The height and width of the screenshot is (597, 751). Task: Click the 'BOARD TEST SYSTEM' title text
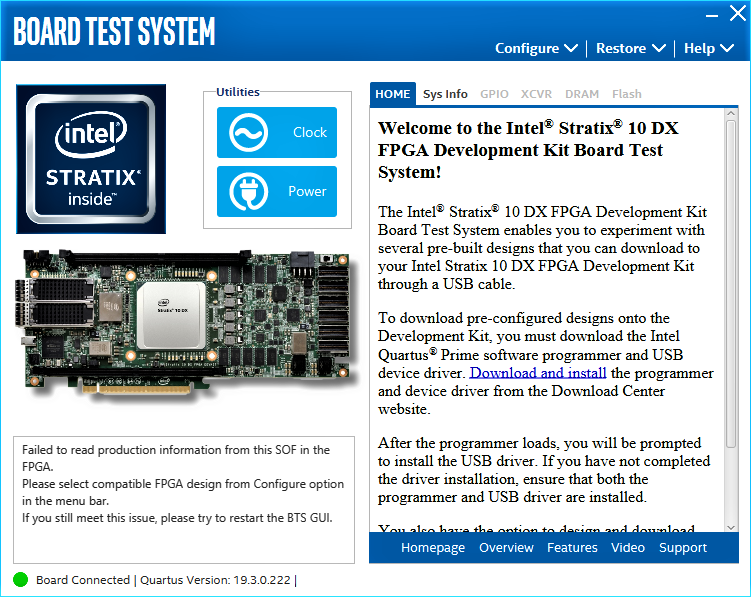click(x=114, y=32)
